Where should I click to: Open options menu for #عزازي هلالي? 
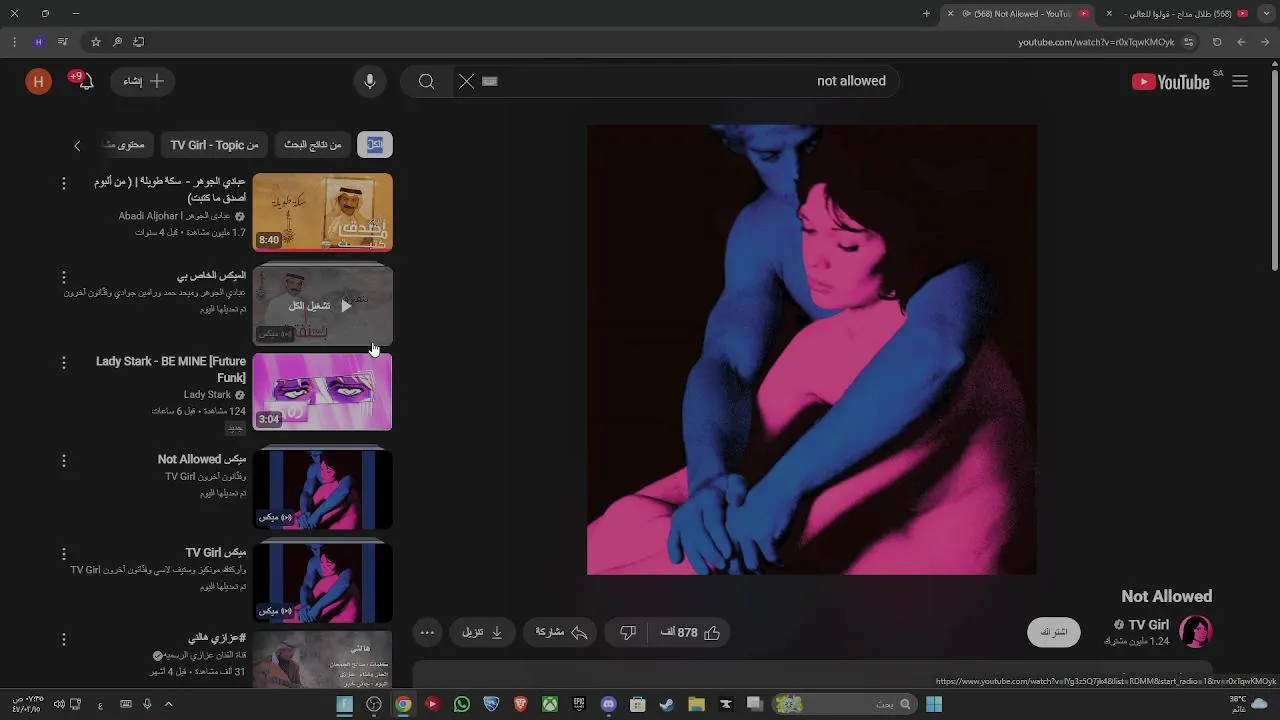(x=64, y=639)
